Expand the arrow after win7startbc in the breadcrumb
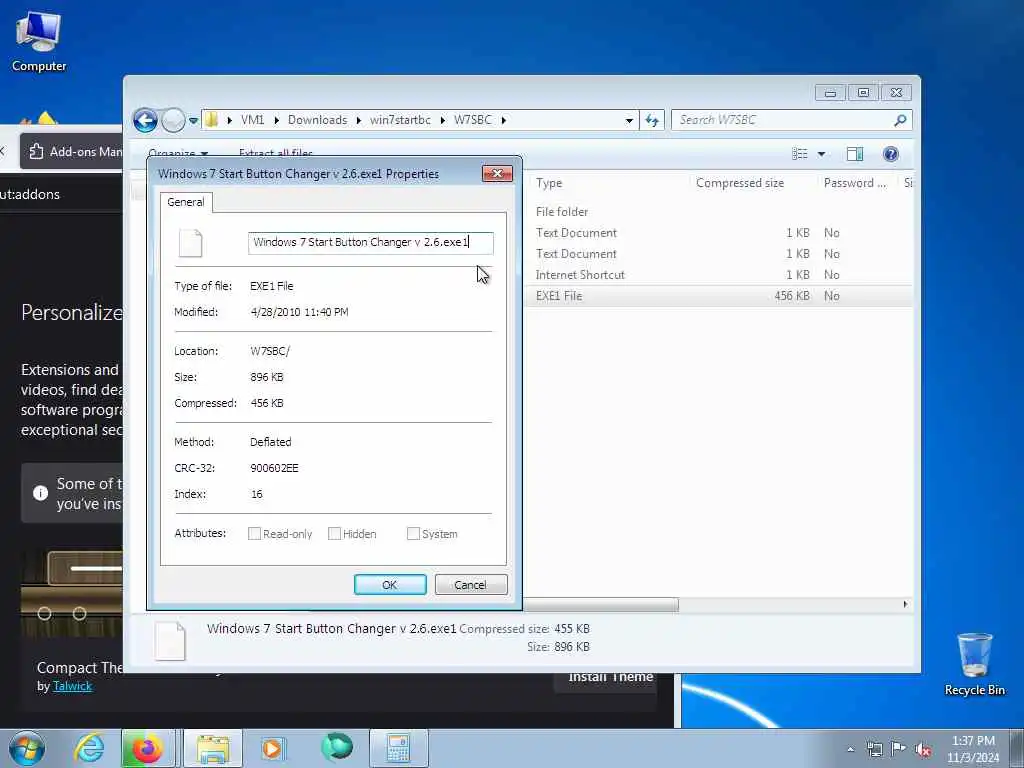Image resolution: width=1024 pixels, height=768 pixels. [442, 120]
